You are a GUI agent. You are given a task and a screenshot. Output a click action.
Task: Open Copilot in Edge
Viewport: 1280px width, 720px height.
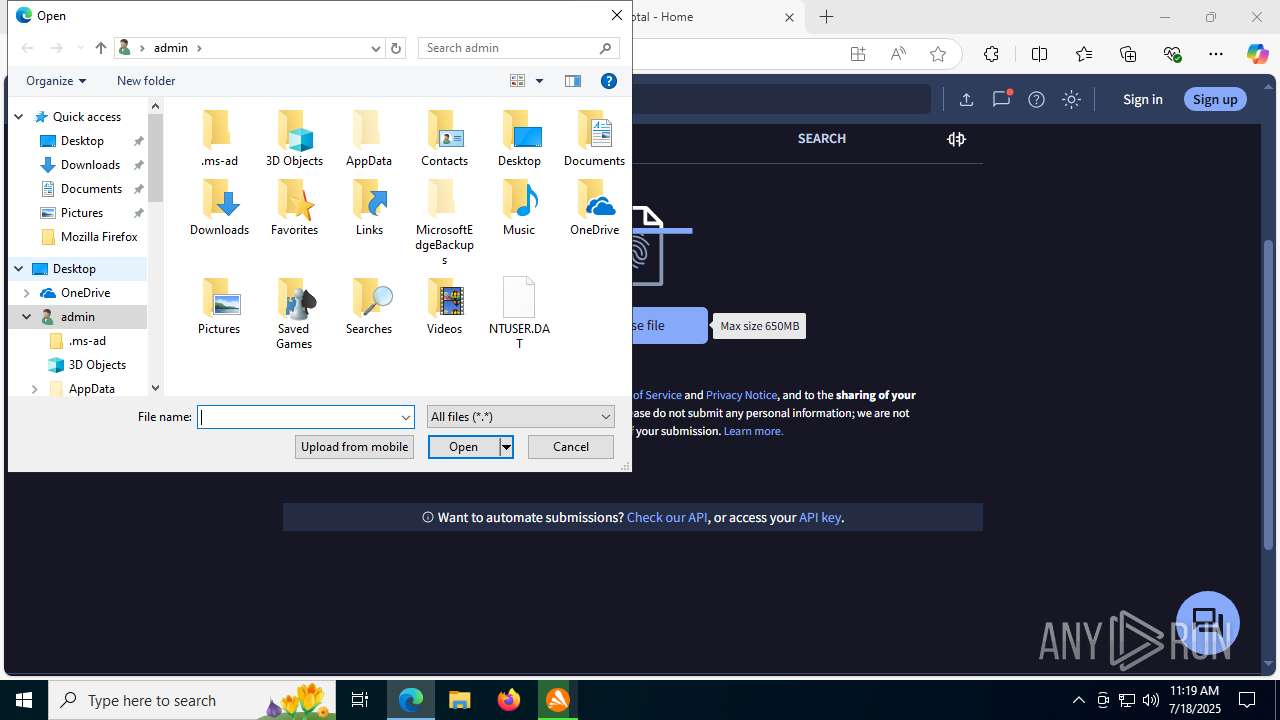(1257, 54)
